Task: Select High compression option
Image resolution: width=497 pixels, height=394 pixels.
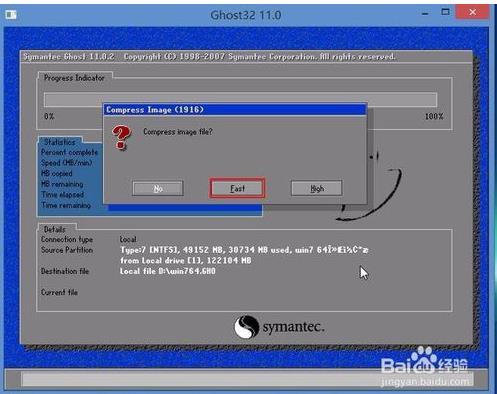Action: click(317, 189)
